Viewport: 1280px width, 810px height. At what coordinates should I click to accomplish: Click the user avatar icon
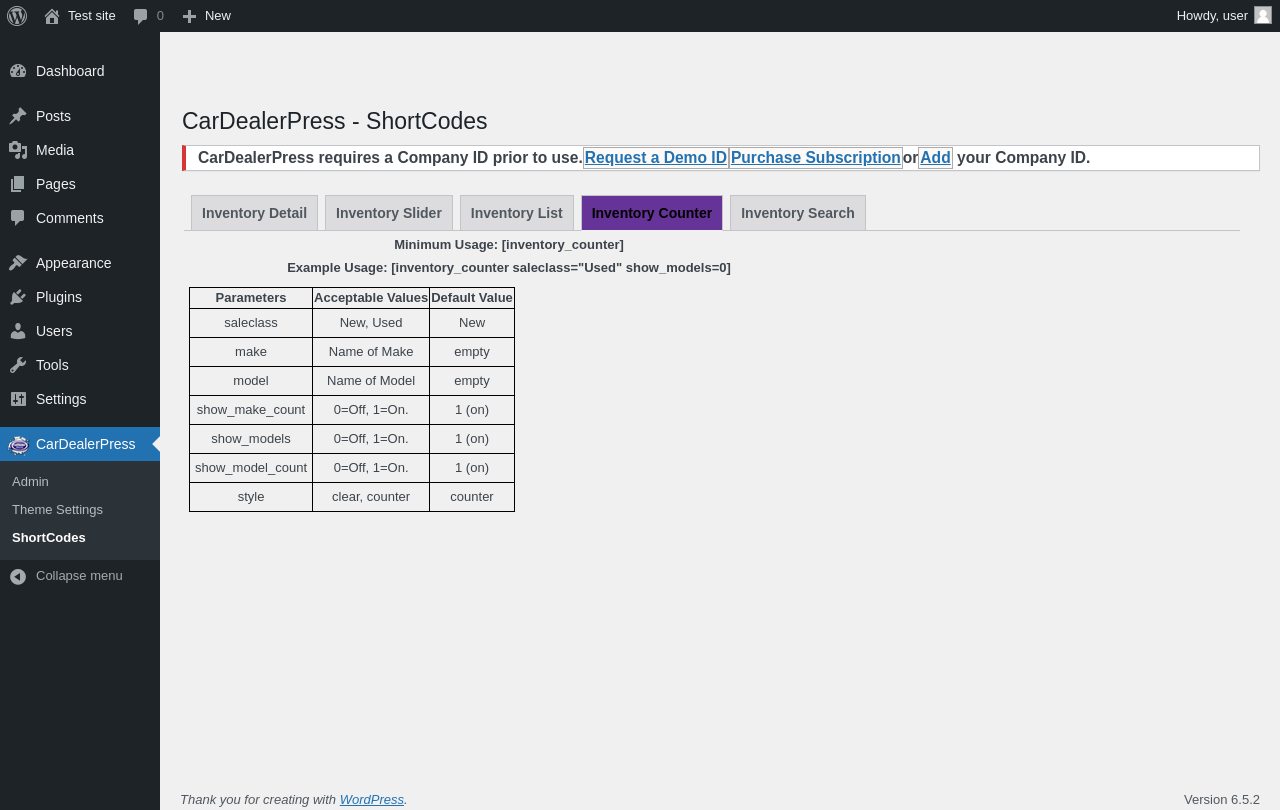click(x=1263, y=15)
